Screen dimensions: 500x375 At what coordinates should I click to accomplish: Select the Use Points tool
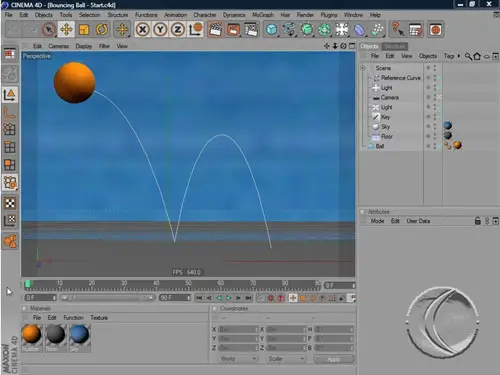pos(10,129)
